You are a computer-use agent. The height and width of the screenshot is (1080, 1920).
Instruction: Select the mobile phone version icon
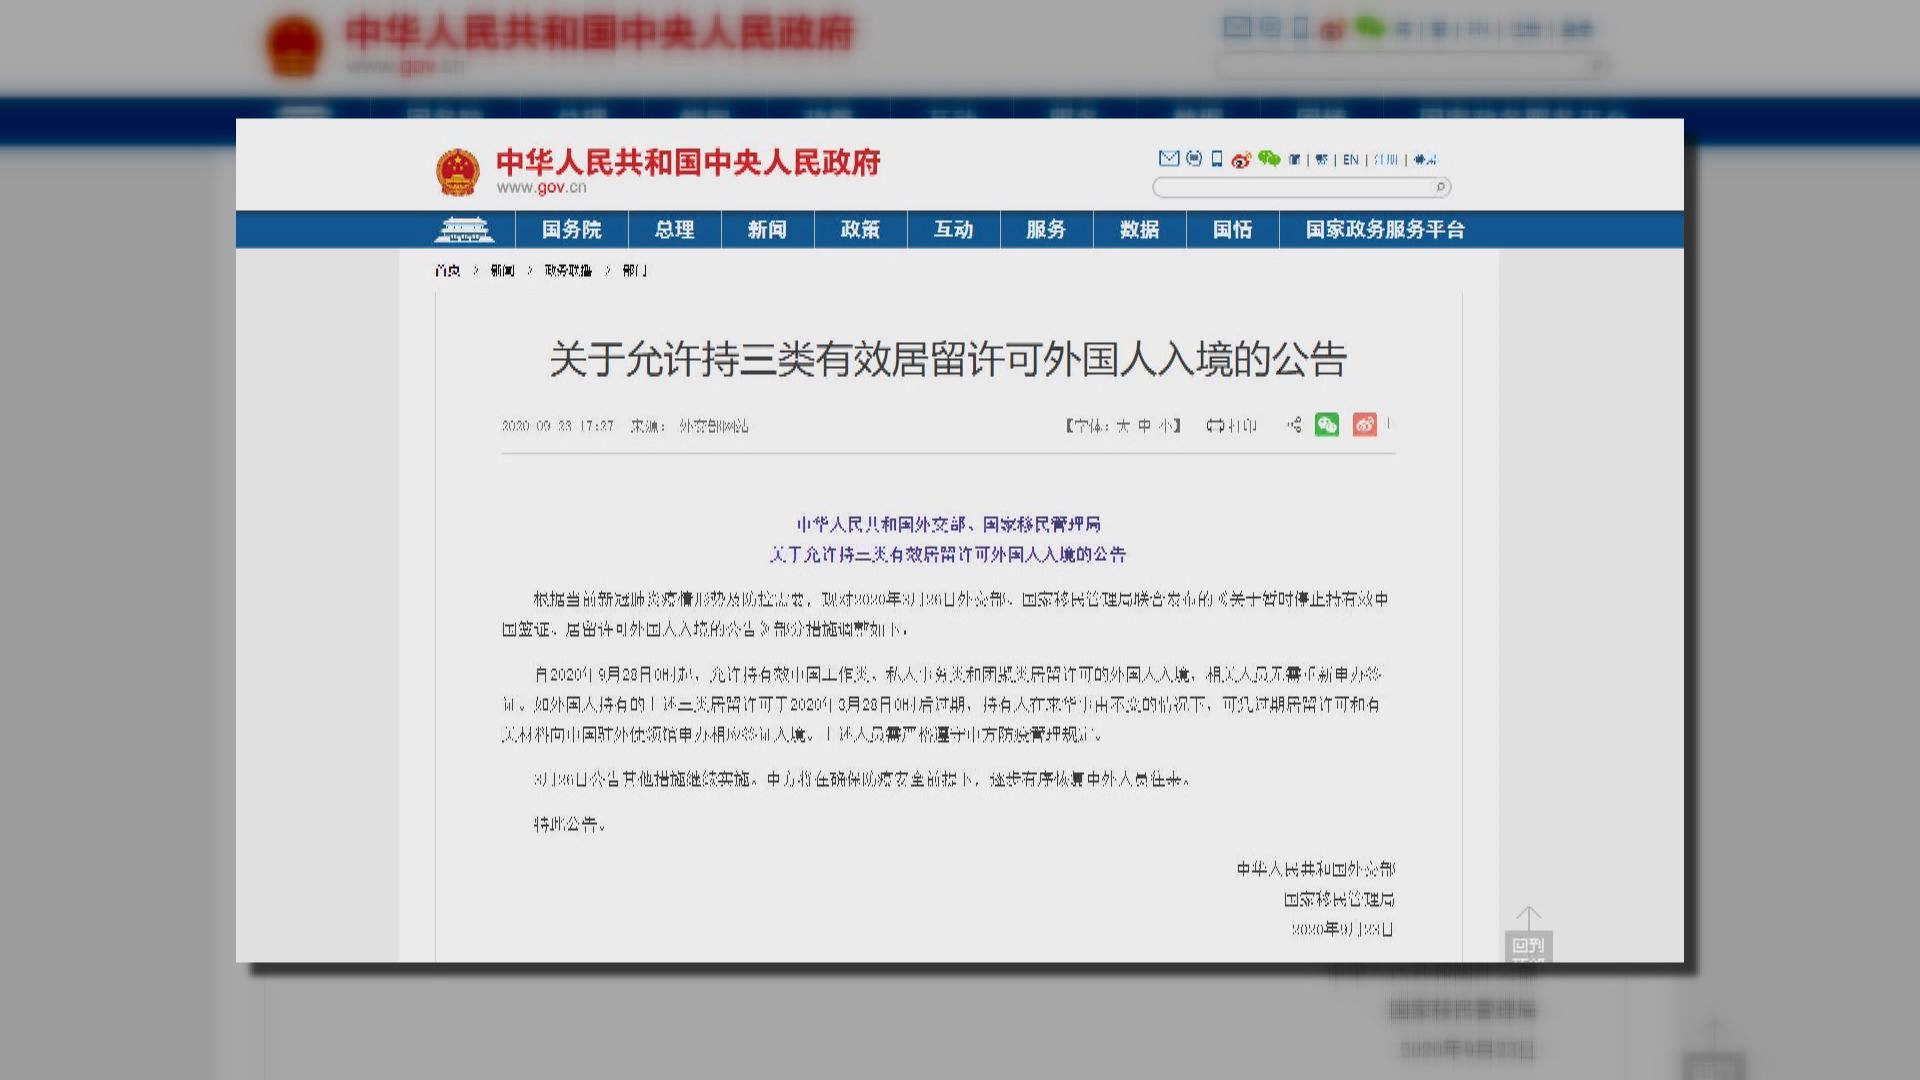pyautogui.click(x=1215, y=160)
